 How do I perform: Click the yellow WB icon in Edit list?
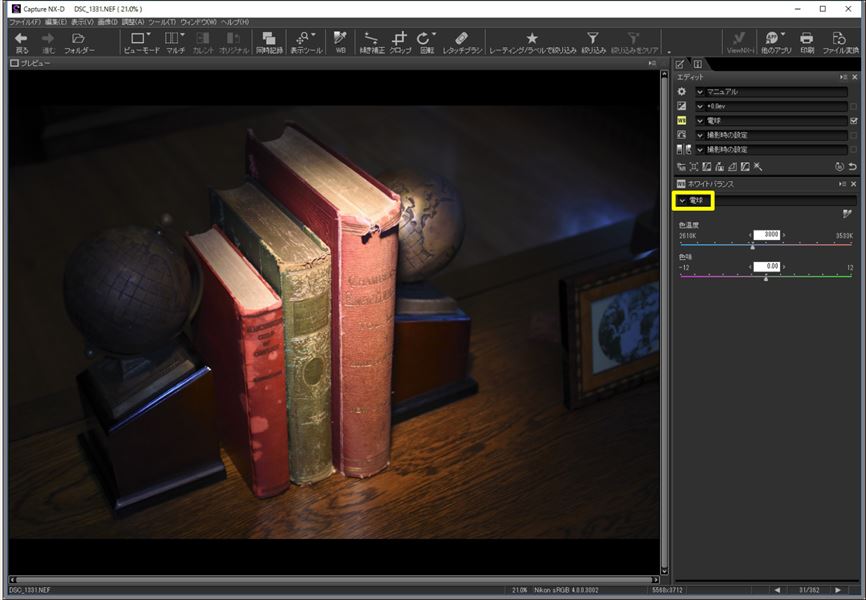682,120
